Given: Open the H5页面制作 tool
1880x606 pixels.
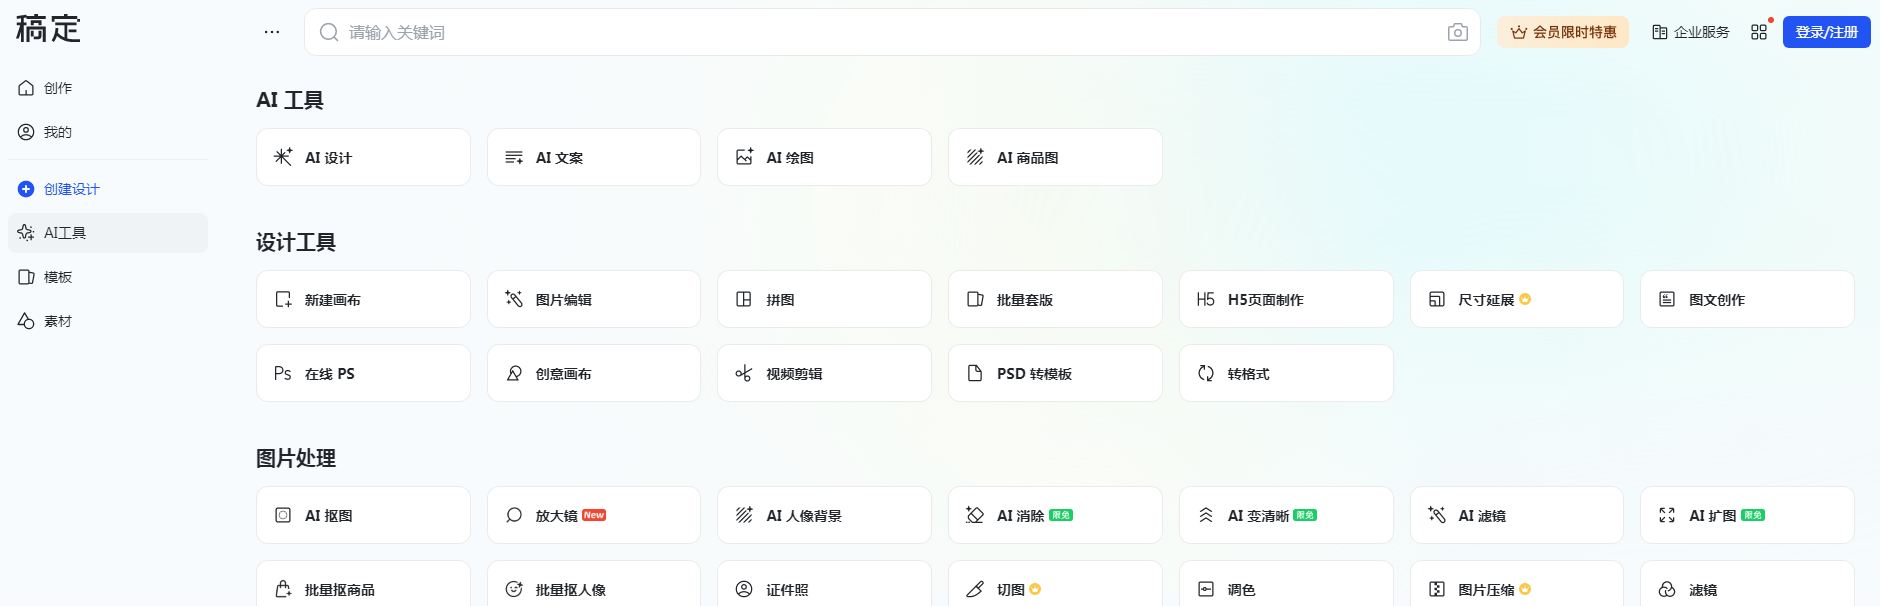Looking at the screenshot, I should [1285, 299].
